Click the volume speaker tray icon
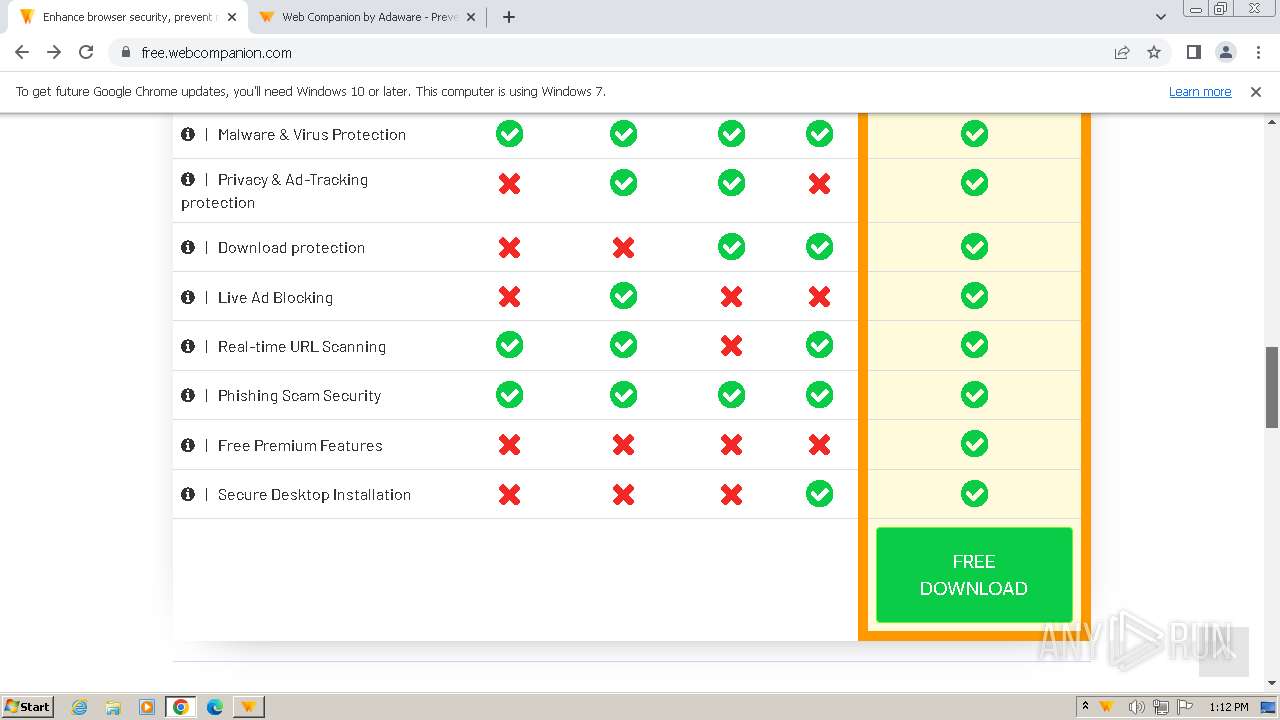The image size is (1280, 720). pyautogui.click(x=1136, y=707)
